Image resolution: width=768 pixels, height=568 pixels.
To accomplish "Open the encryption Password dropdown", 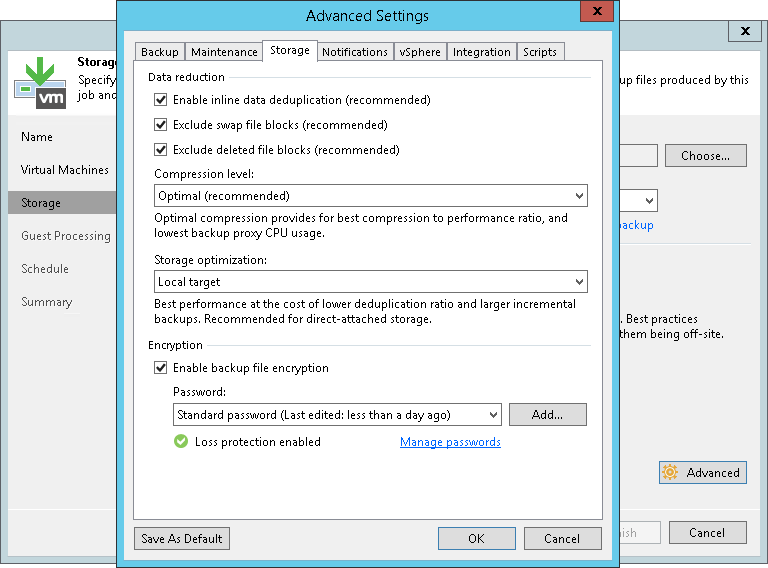I will click(337, 414).
